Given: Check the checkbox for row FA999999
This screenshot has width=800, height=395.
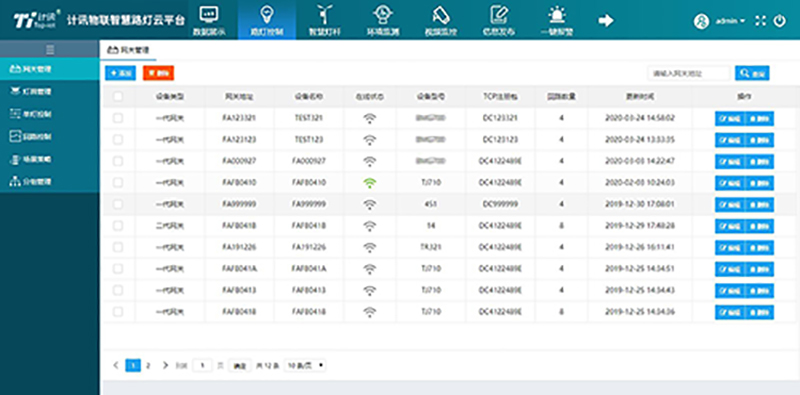Looking at the screenshot, I should coord(118,204).
